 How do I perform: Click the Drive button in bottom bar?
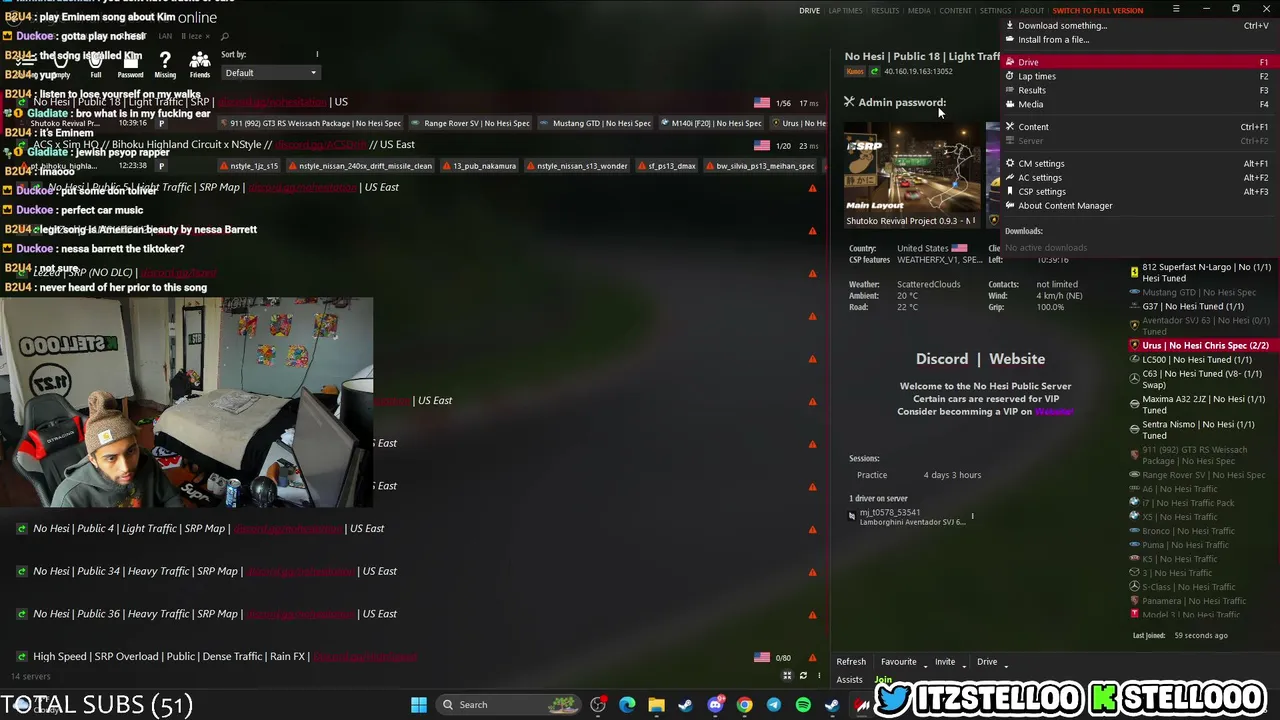(x=987, y=662)
